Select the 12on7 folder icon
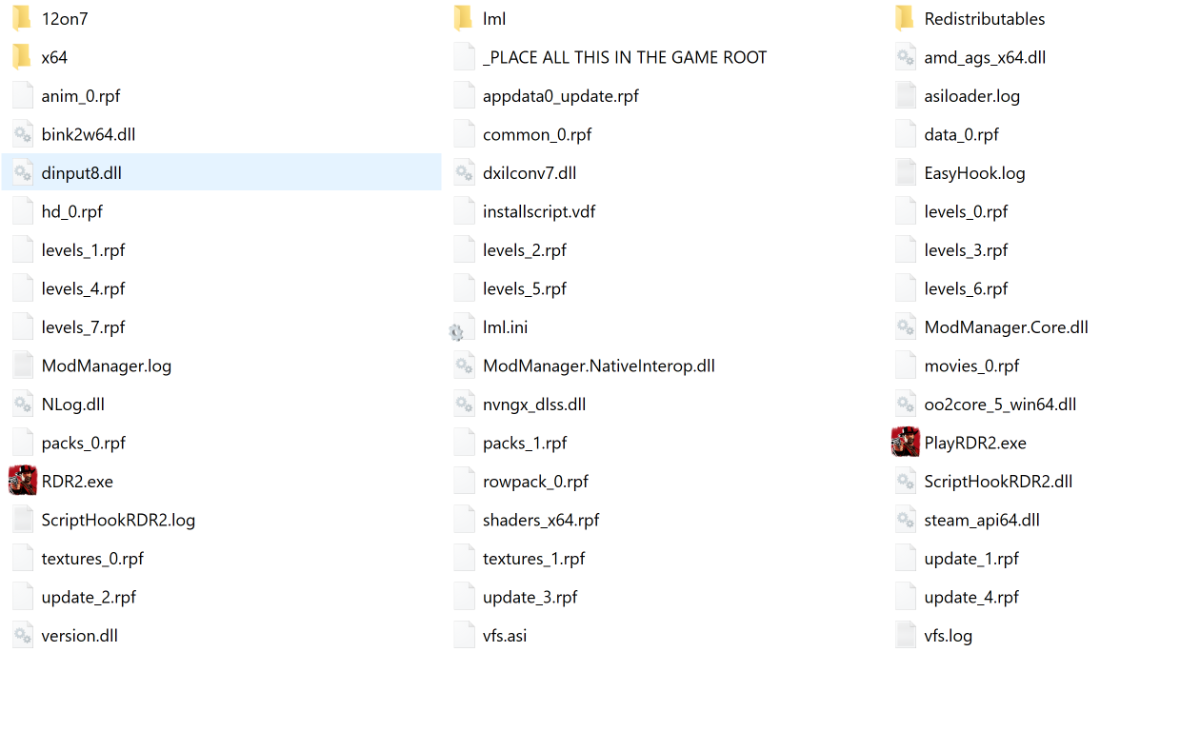 [x=22, y=19]
